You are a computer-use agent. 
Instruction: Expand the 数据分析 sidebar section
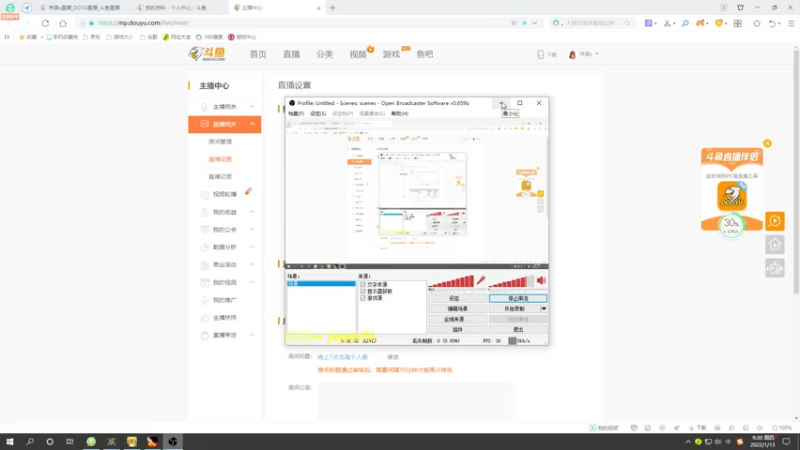pyautogui.click(x=252, y=247)
